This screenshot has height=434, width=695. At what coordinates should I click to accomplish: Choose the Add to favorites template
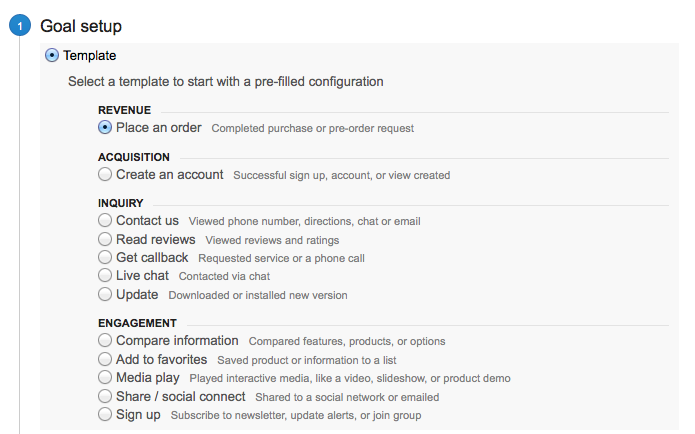105,359
